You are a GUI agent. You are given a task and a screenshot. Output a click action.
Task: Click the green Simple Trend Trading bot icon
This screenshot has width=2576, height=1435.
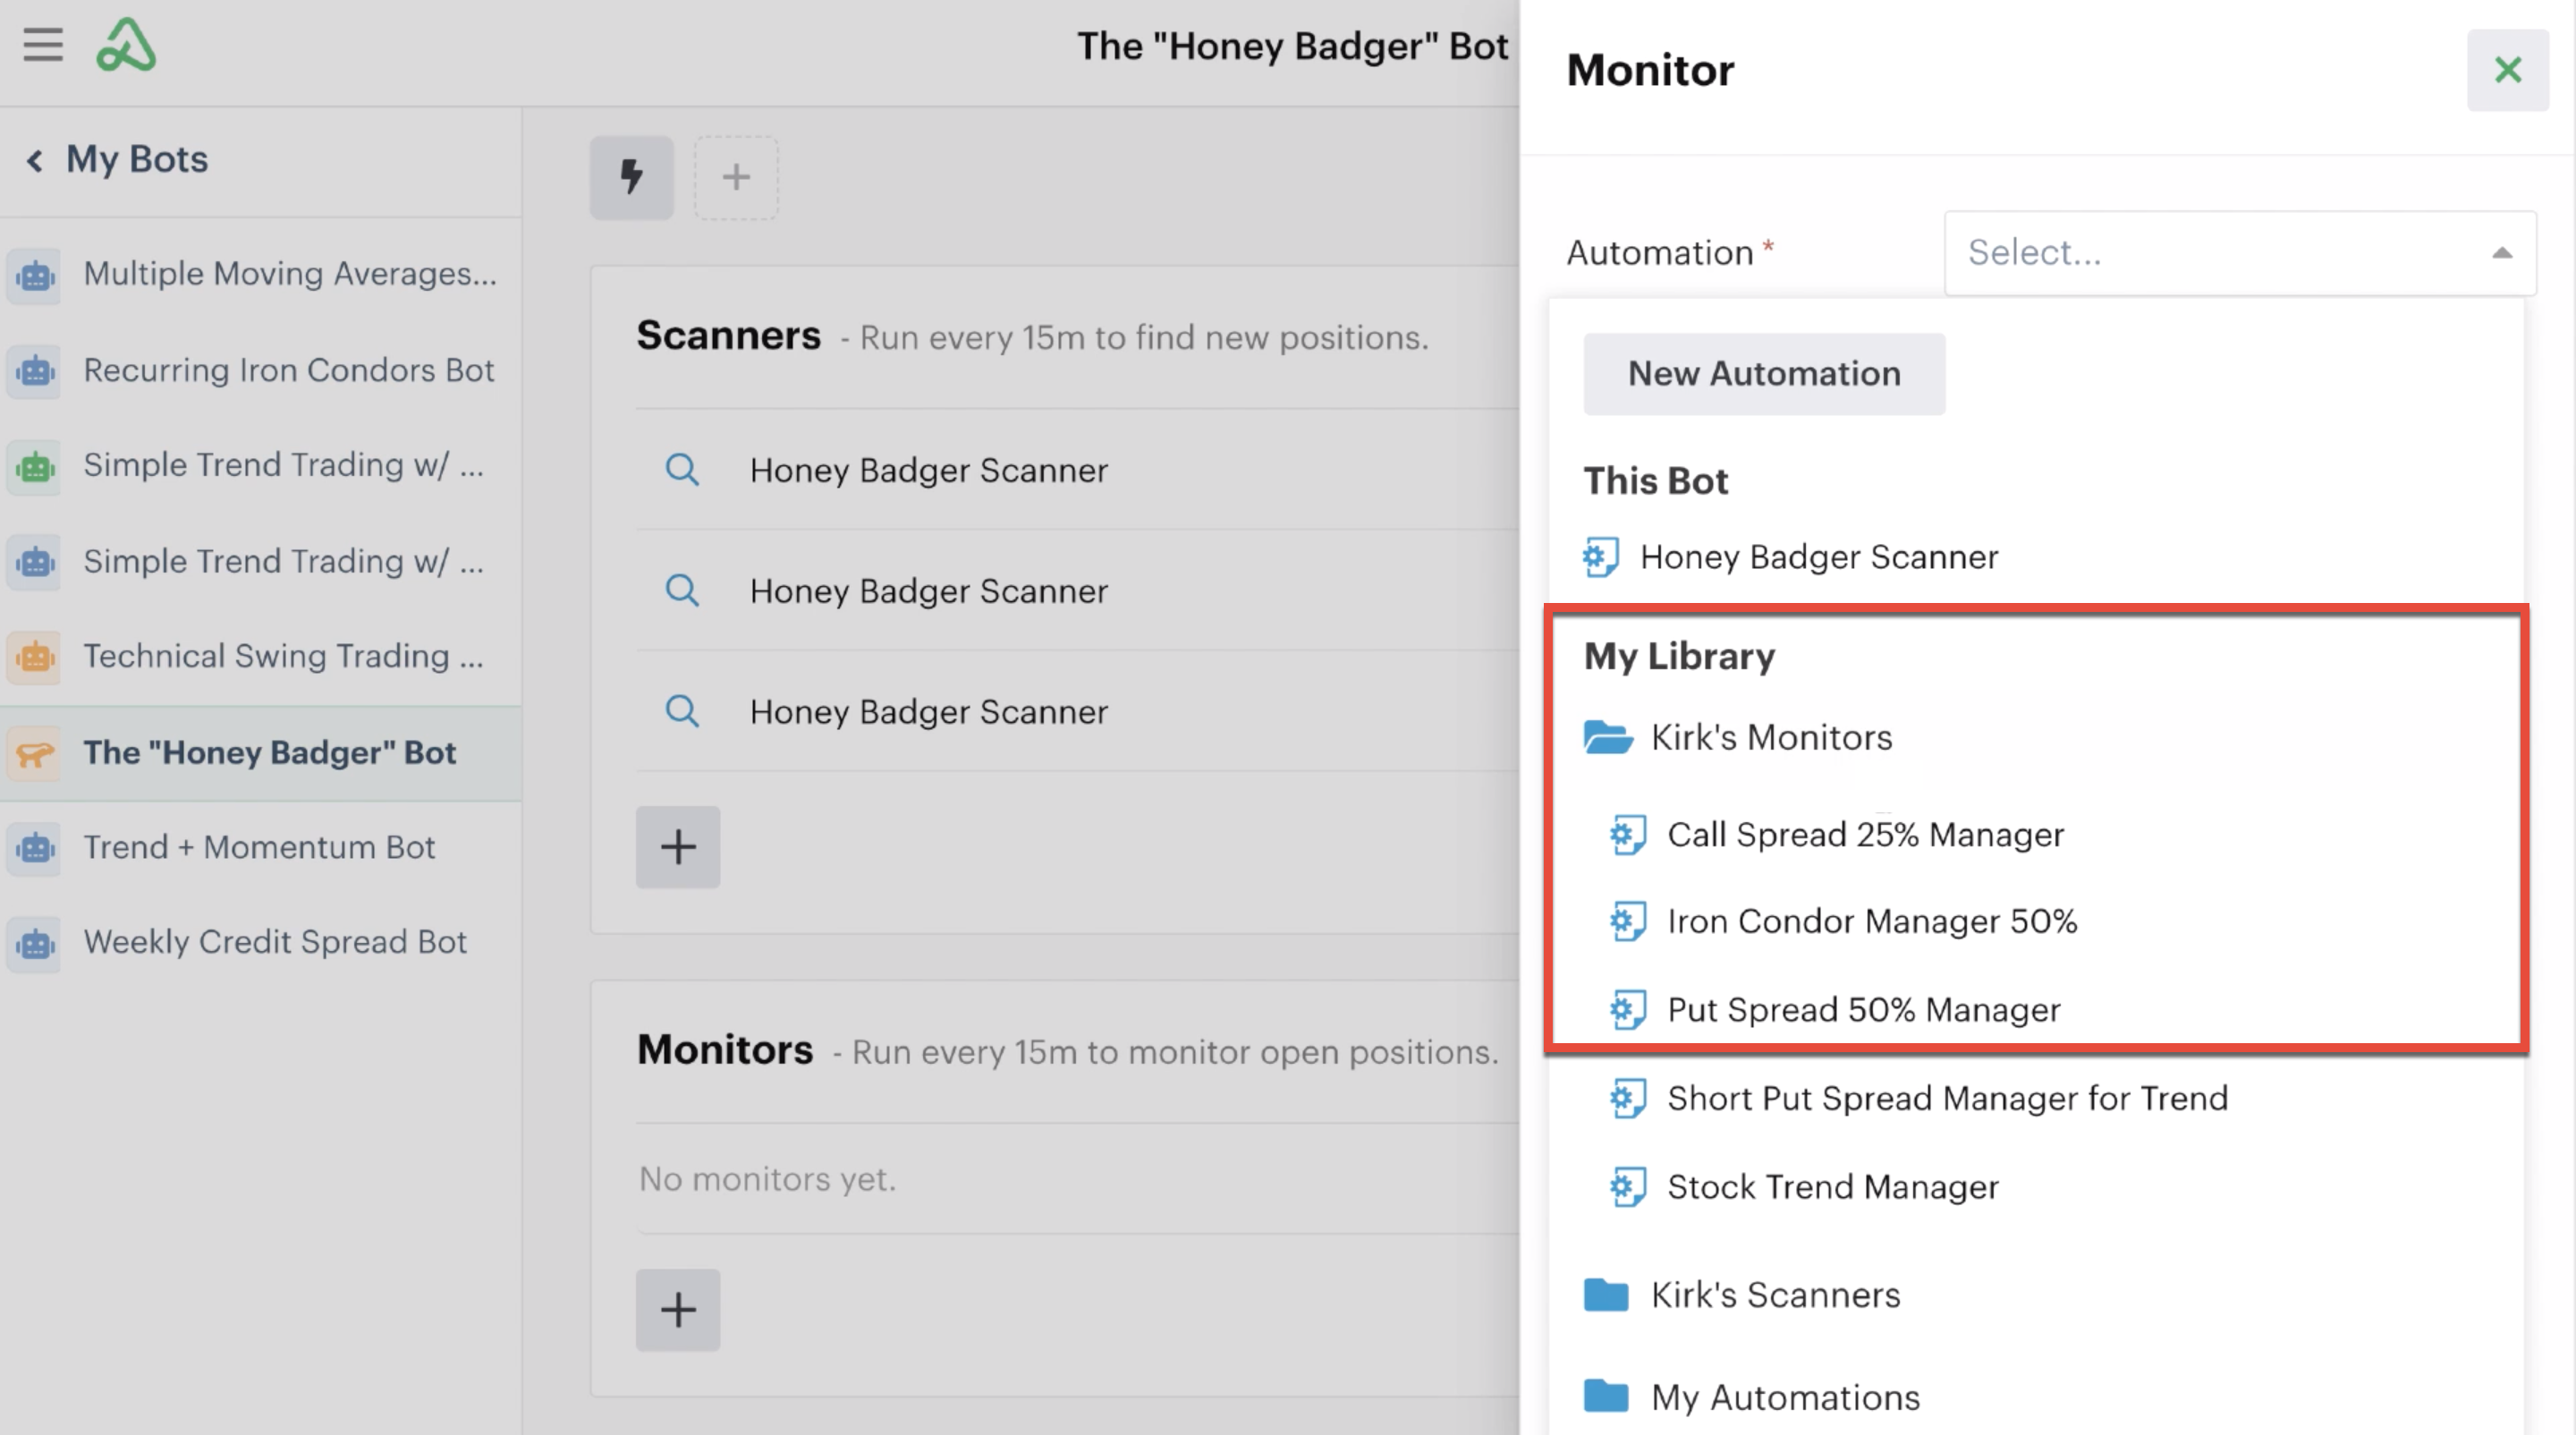(35, 466)
